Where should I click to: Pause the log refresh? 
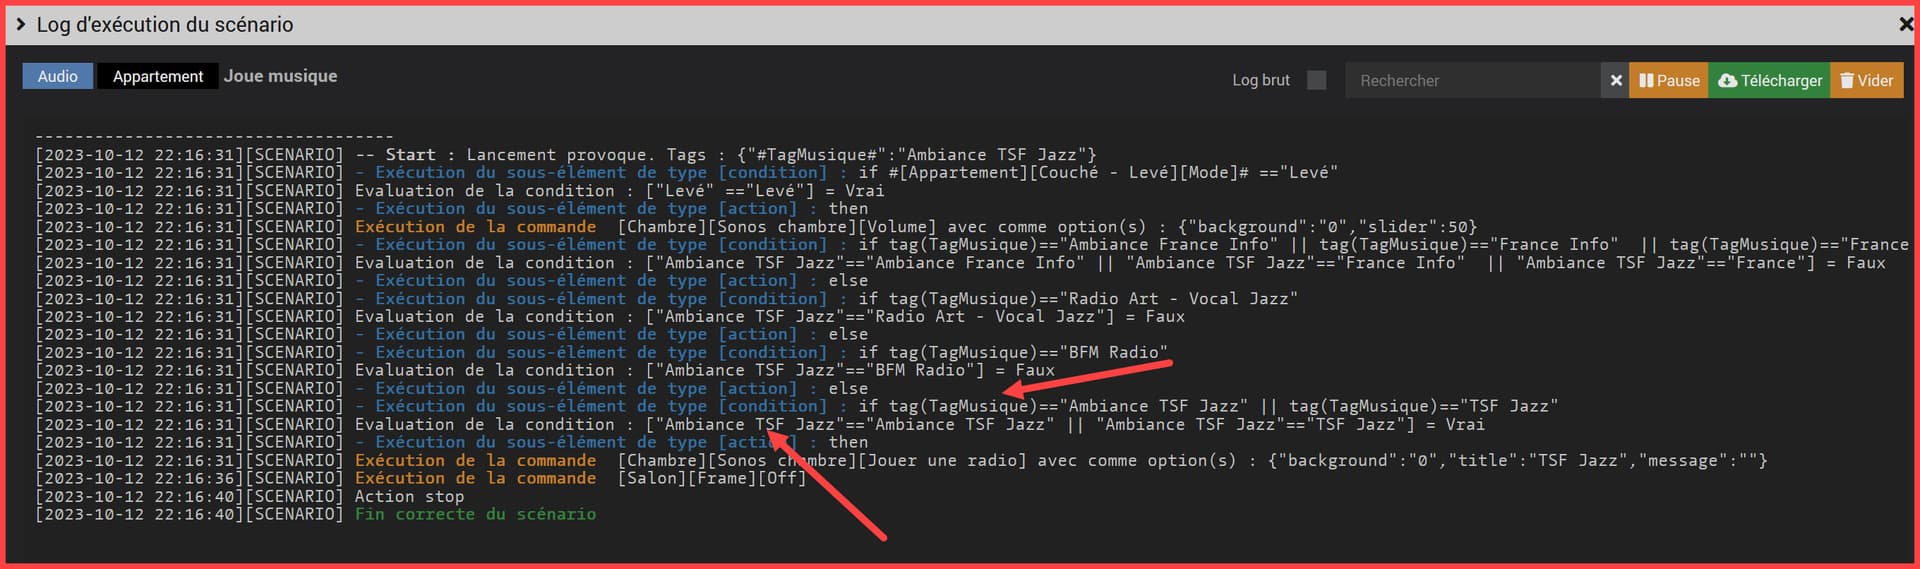pyautogui.click(x=1669, y=80)
